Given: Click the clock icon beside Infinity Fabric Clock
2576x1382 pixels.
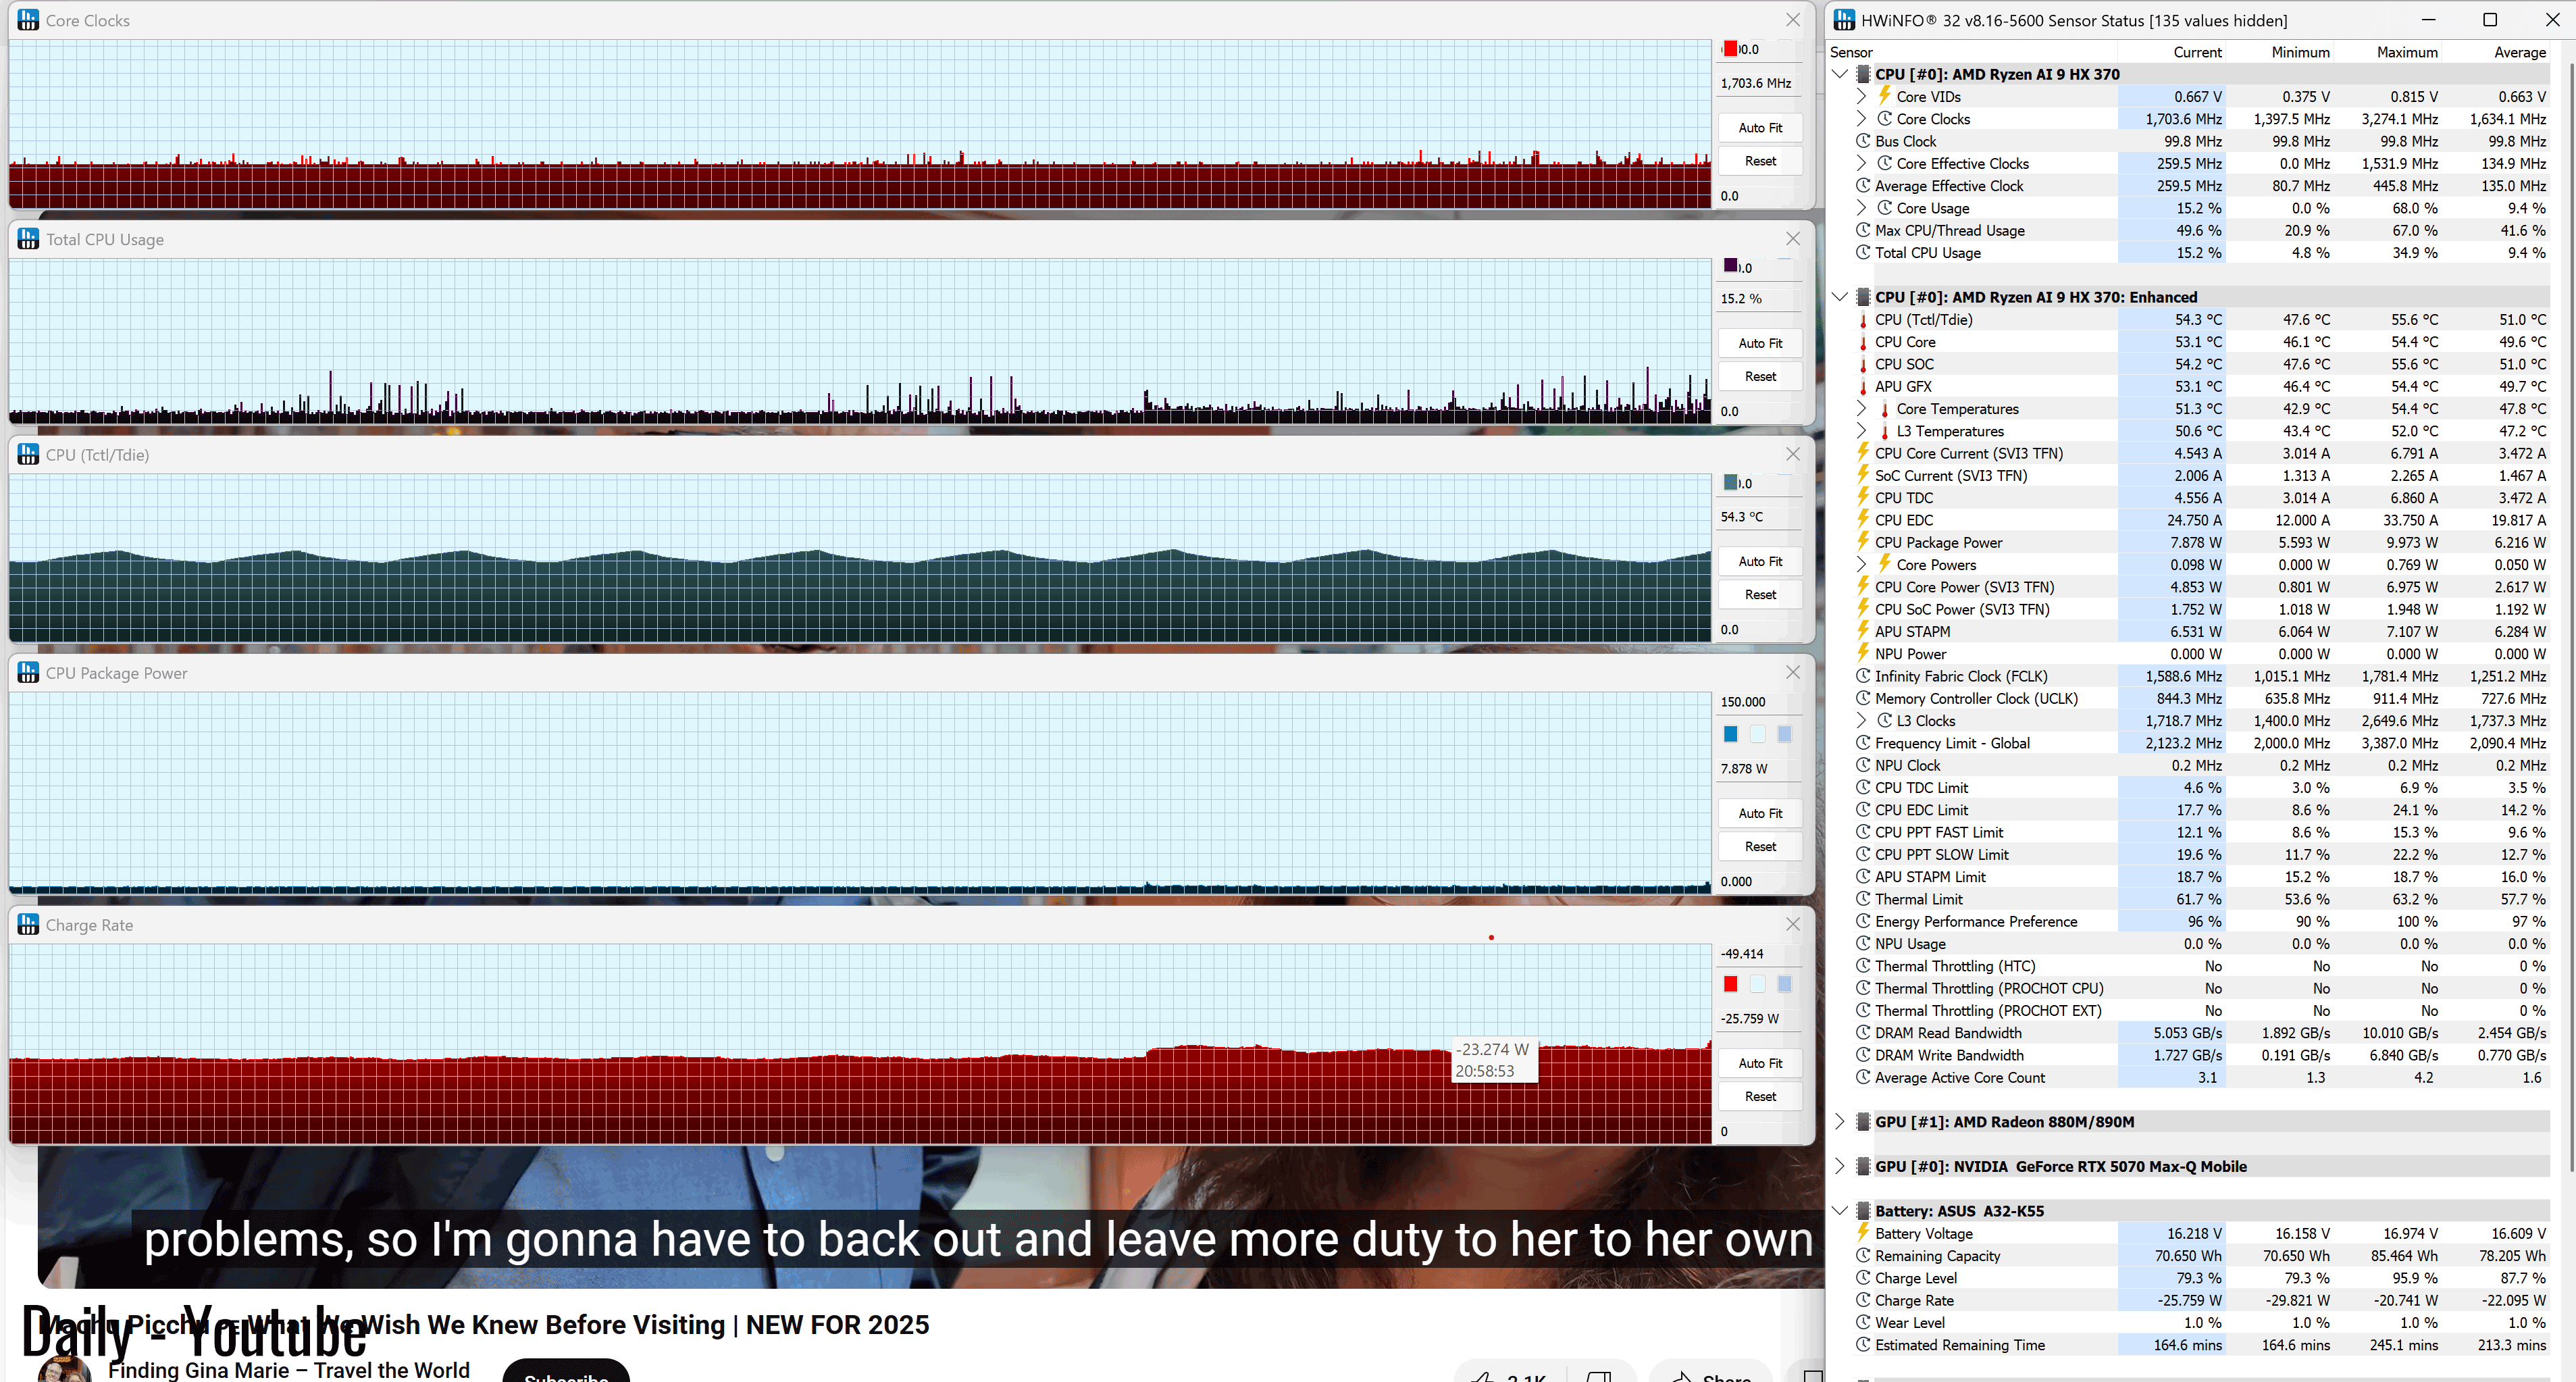Looking at the screenshot, I should 1863,676.
